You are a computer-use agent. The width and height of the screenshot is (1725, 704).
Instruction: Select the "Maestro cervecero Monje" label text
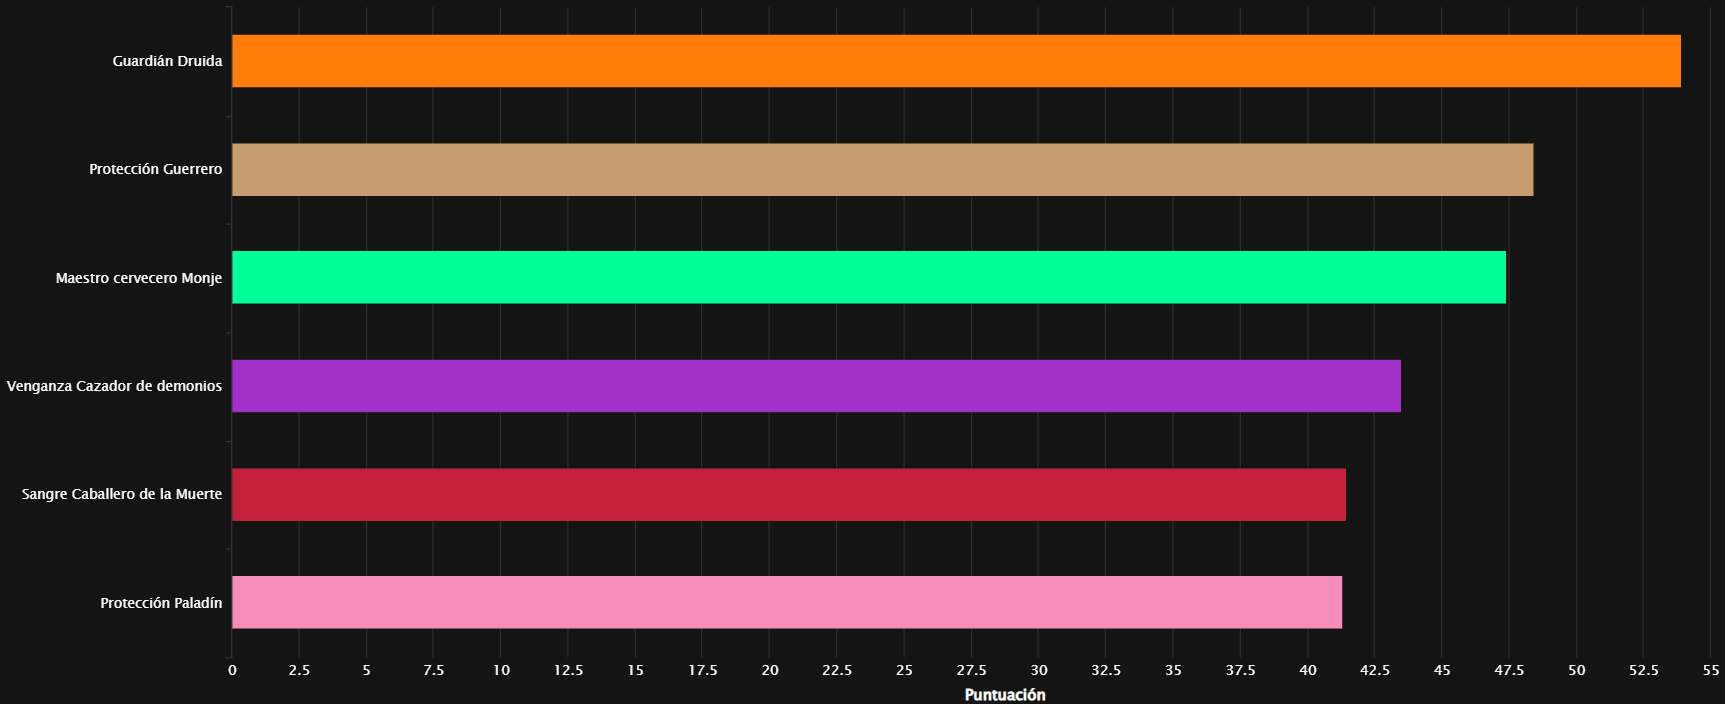[139, 278]
